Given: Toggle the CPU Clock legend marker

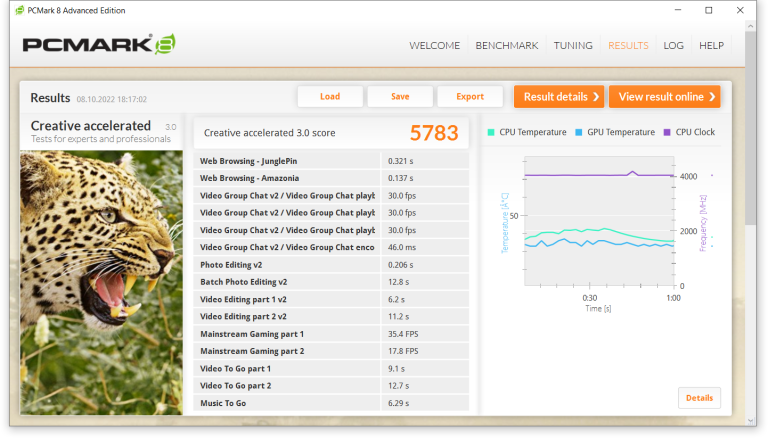Looking at the screenshot, I should (x=667, y=132).
